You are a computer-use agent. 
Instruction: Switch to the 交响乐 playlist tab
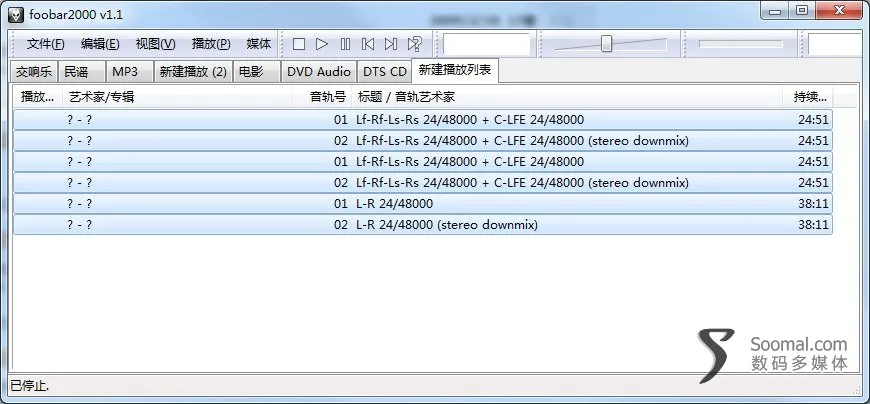33,72
